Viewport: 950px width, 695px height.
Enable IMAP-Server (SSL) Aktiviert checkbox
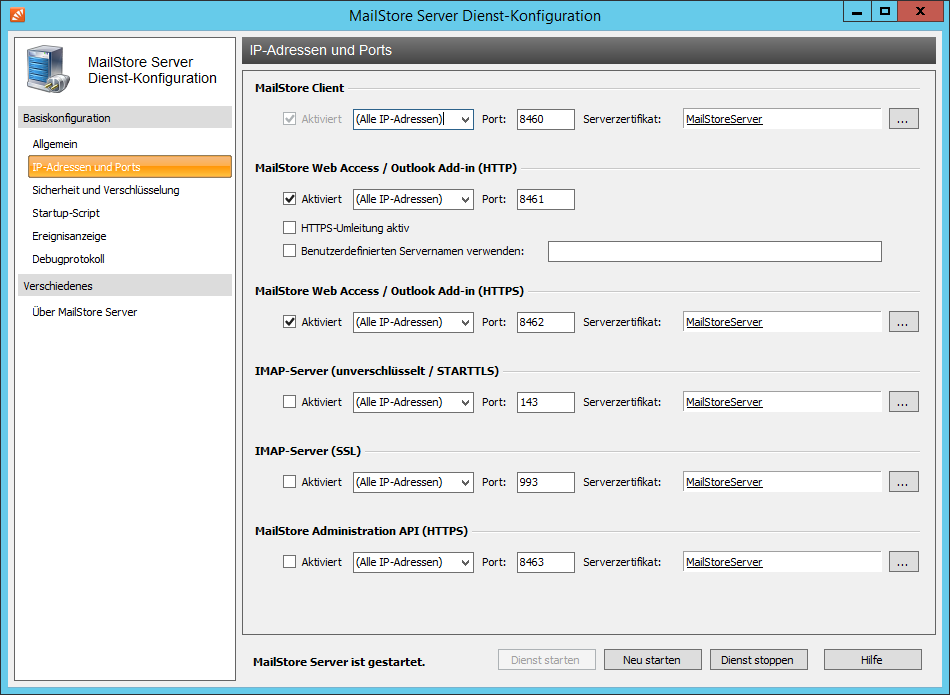(x=290, y=482)
